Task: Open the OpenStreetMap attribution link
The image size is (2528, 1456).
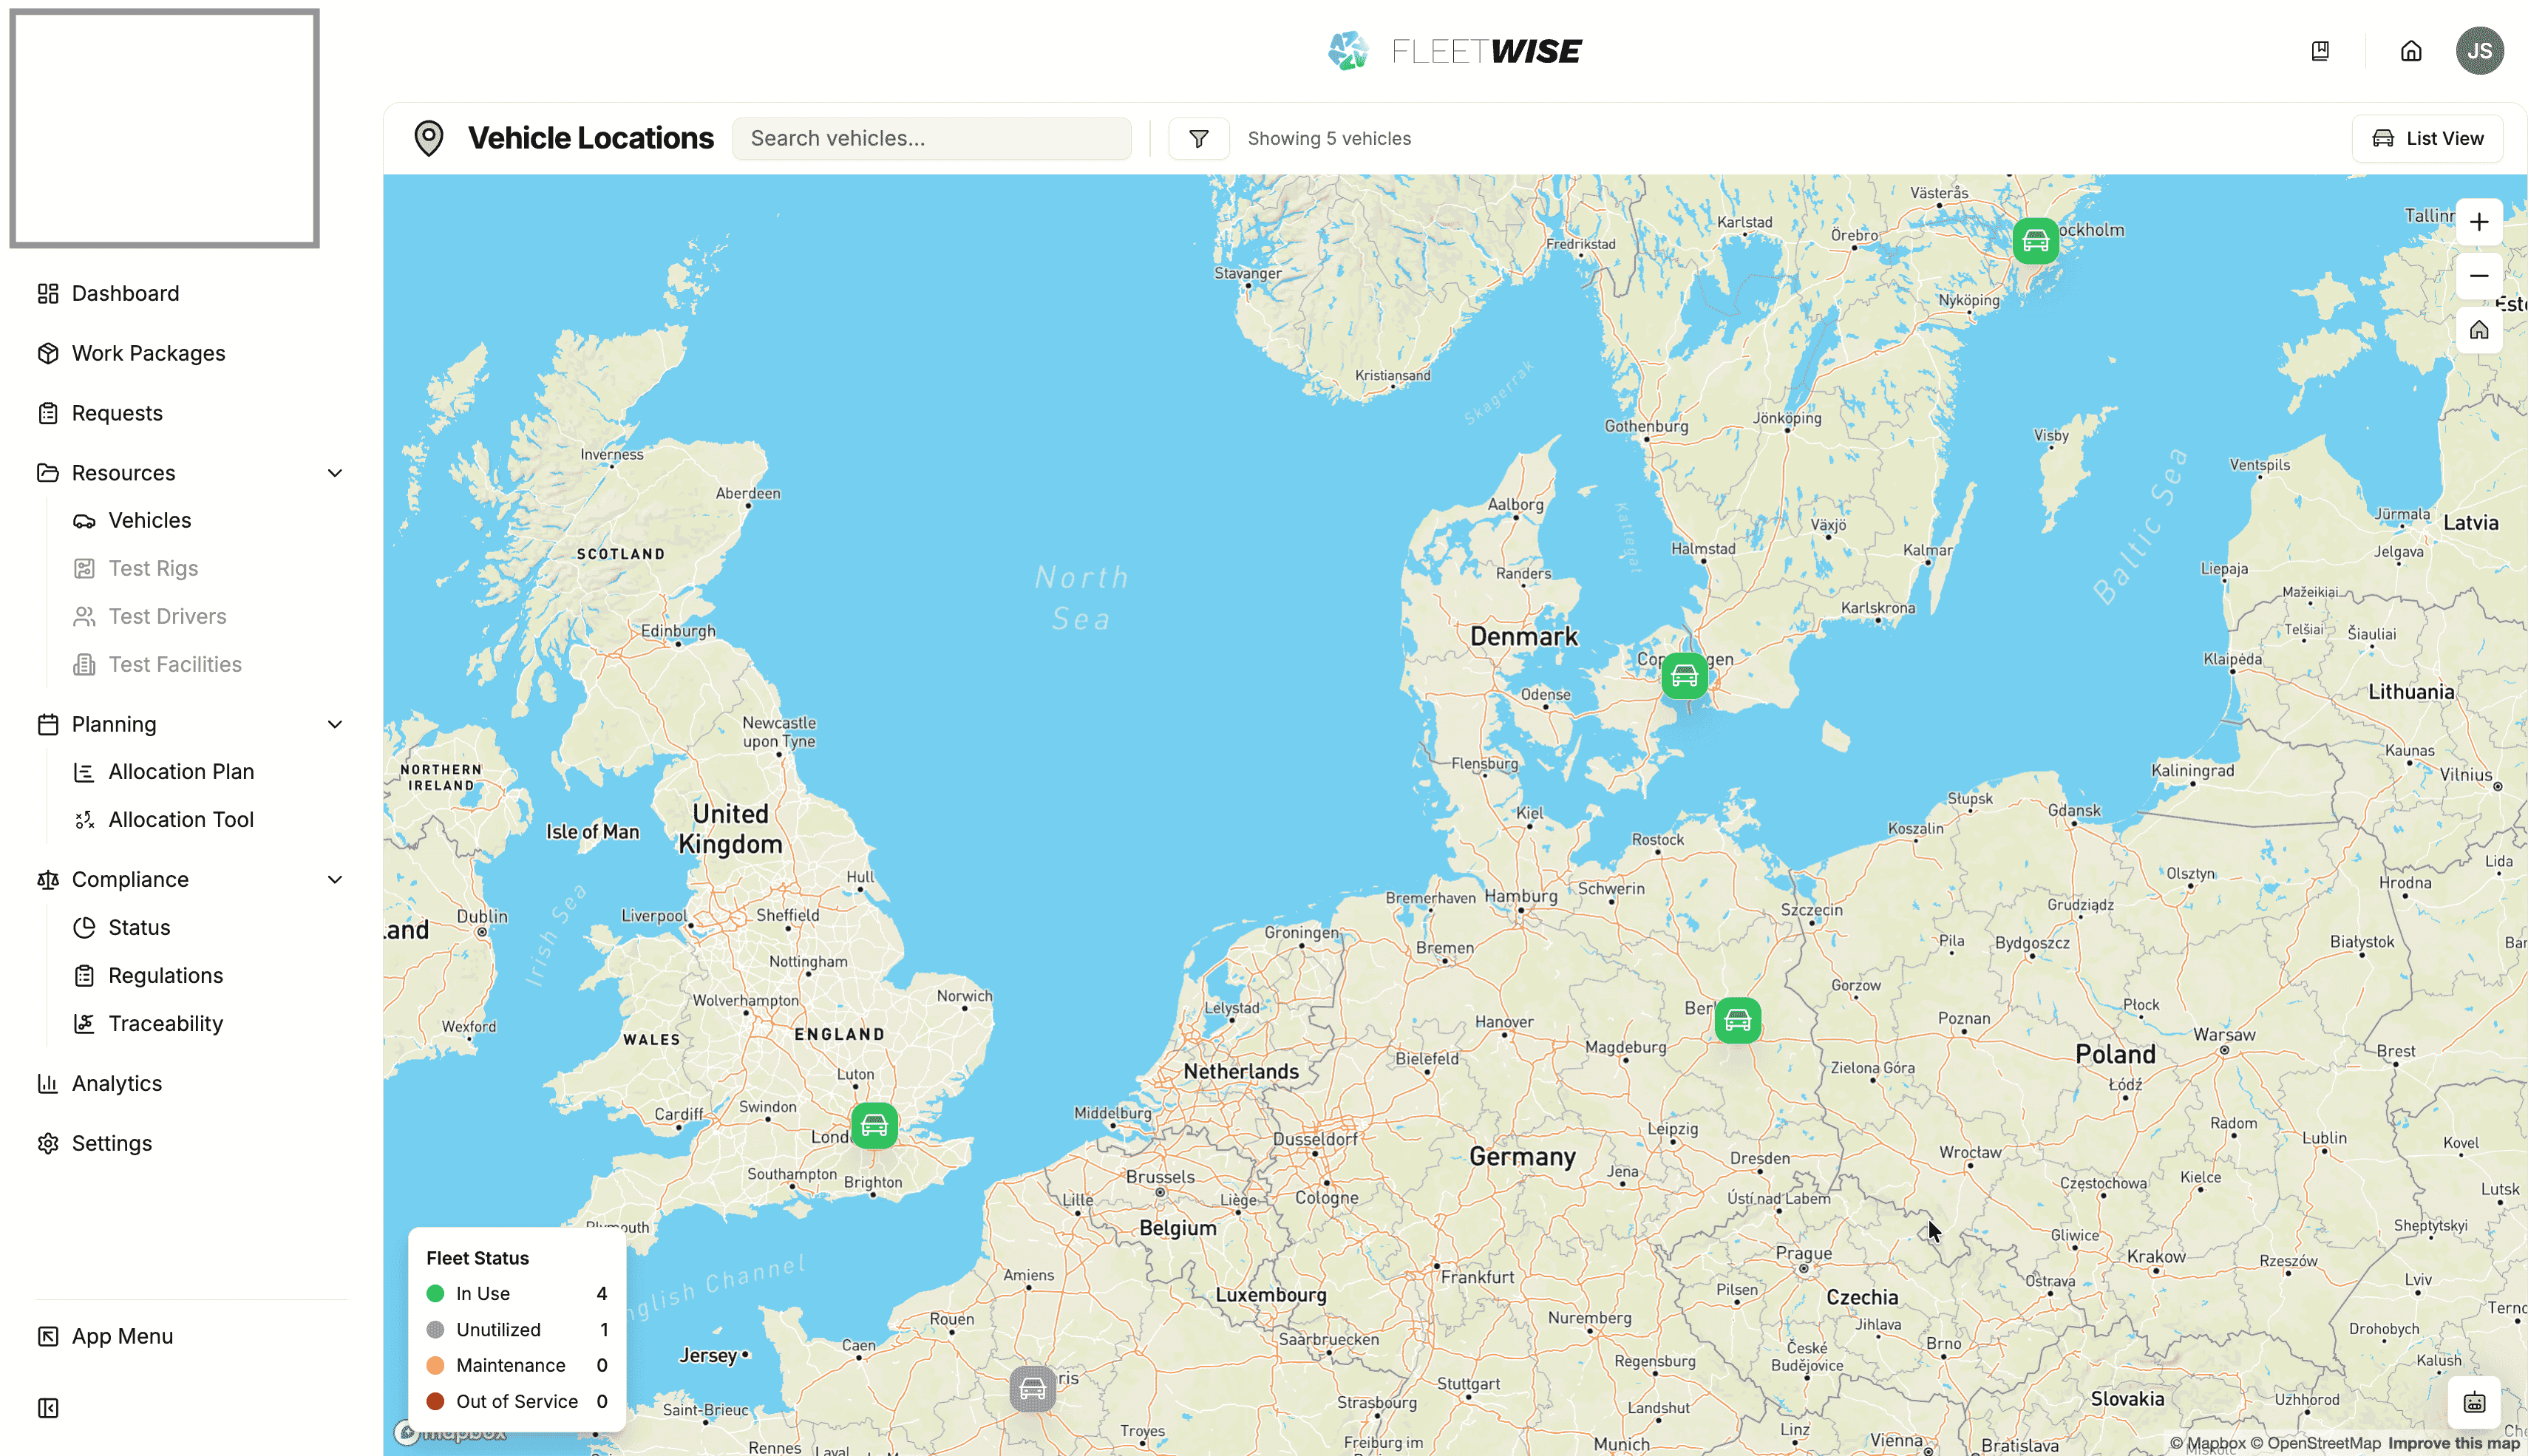Action: click(x=2315, y=1443)
